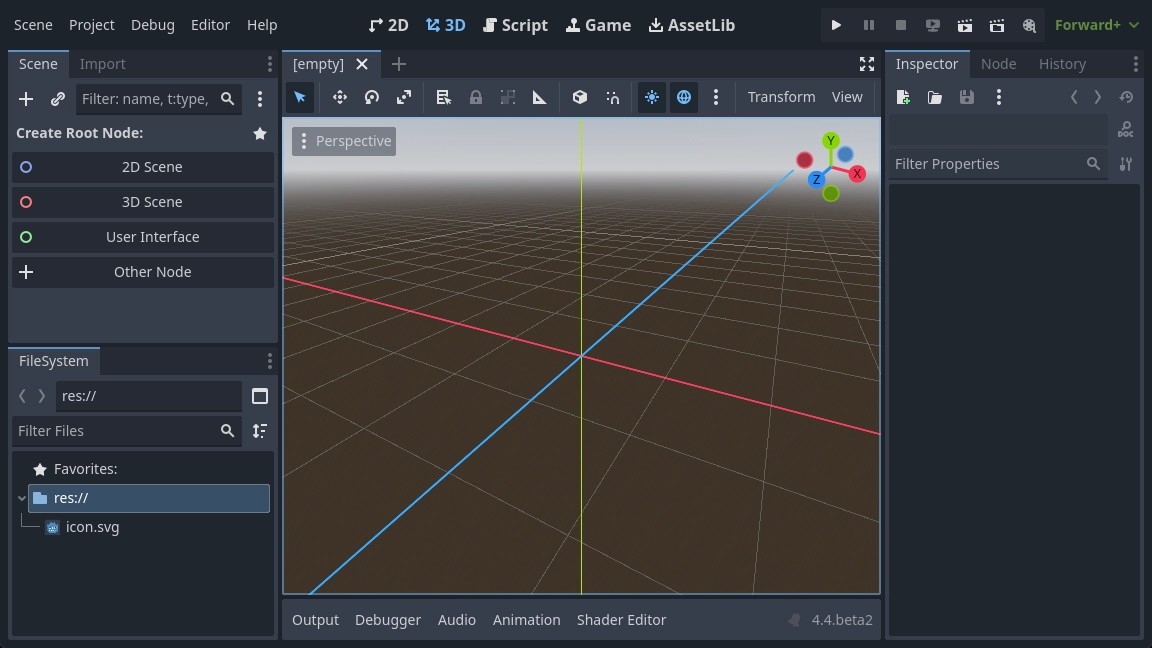The width and height of the screenshot is (1152, 648).
Task: Open the search help Doc icon
Action: [x=1125, y=128]
